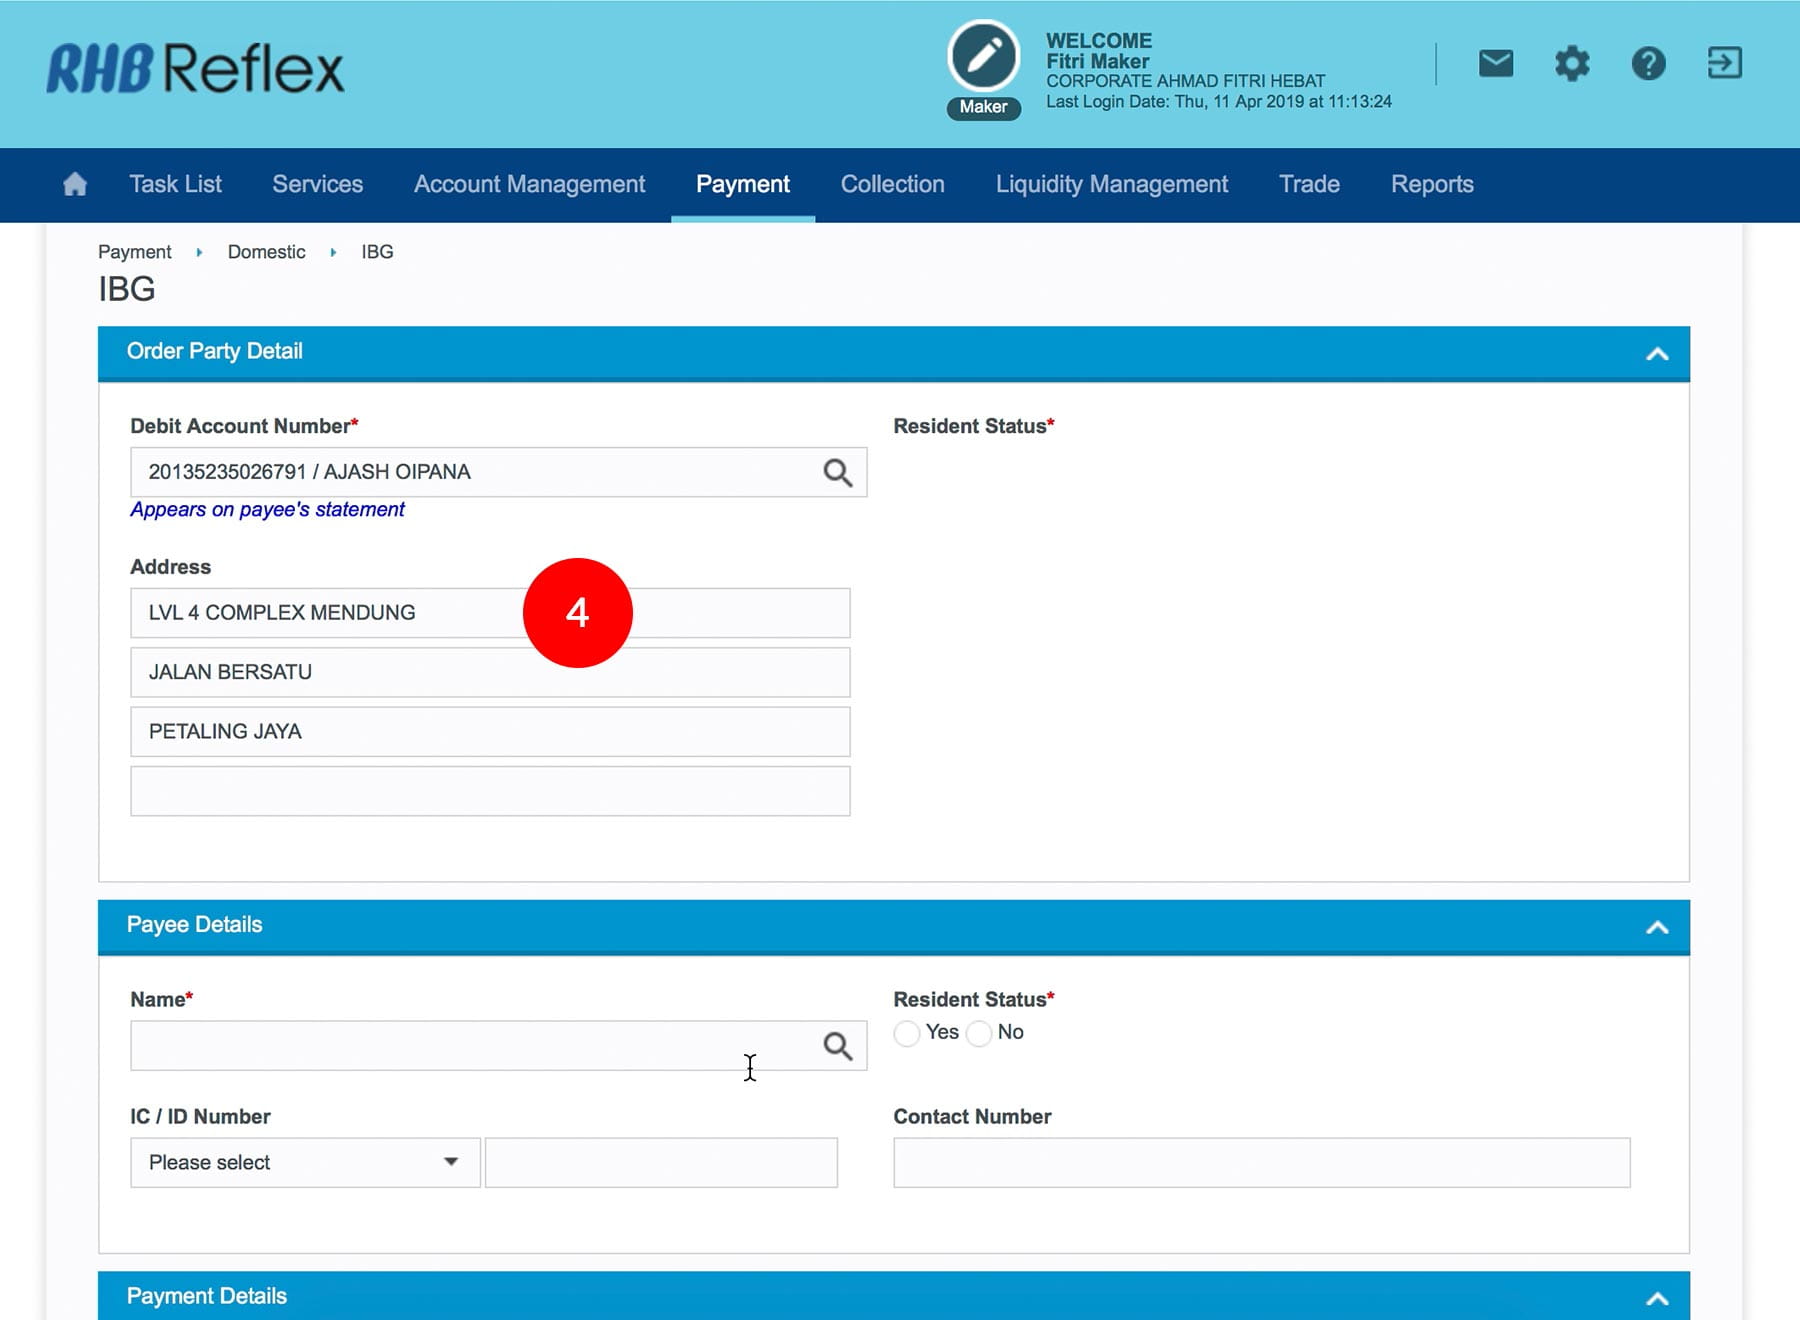Open the mail inbox envelope icon
The image size is (1800, 1320).
[x=1495, y=64]
